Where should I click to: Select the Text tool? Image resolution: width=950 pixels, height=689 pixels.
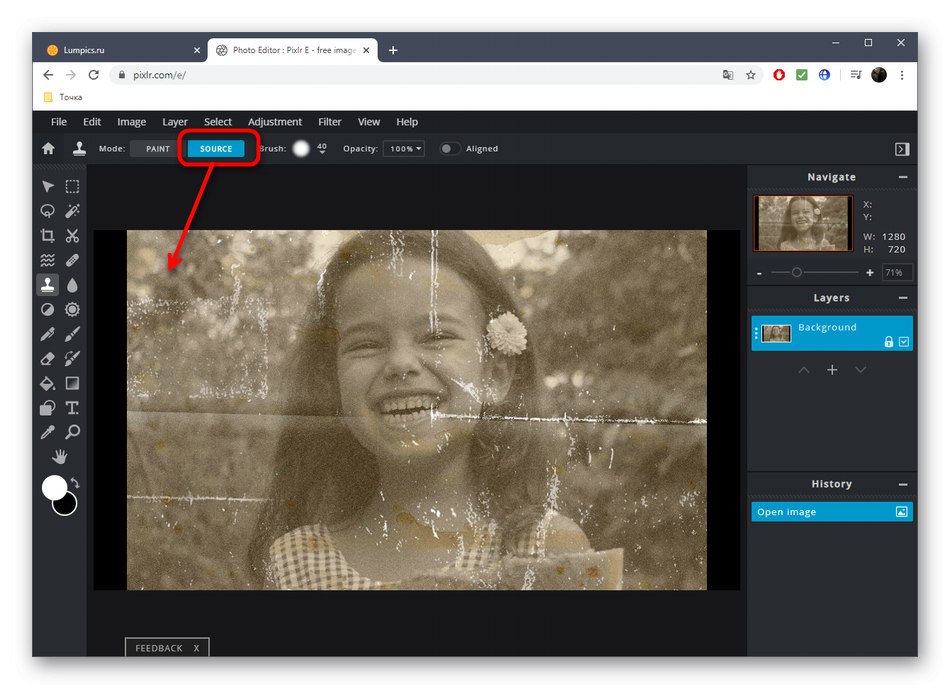[72, 408]
